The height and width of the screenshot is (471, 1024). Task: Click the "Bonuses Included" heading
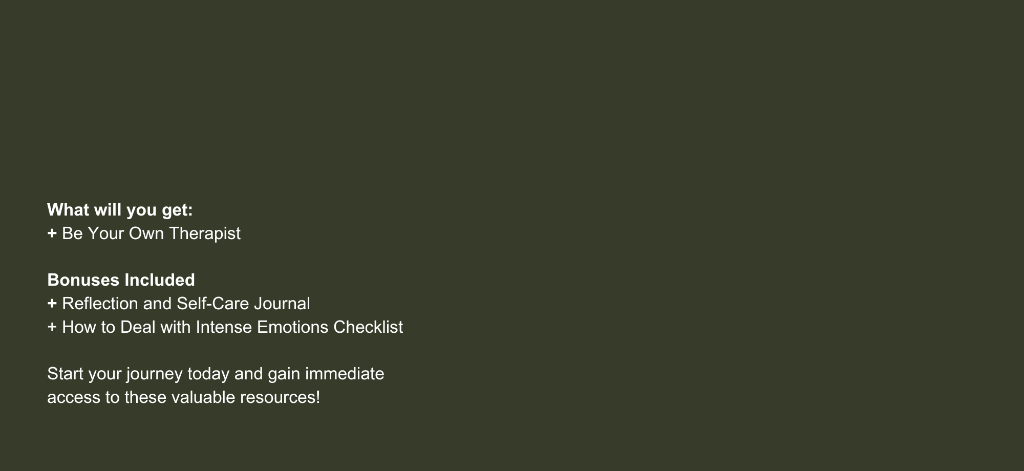tap(121, 280)
